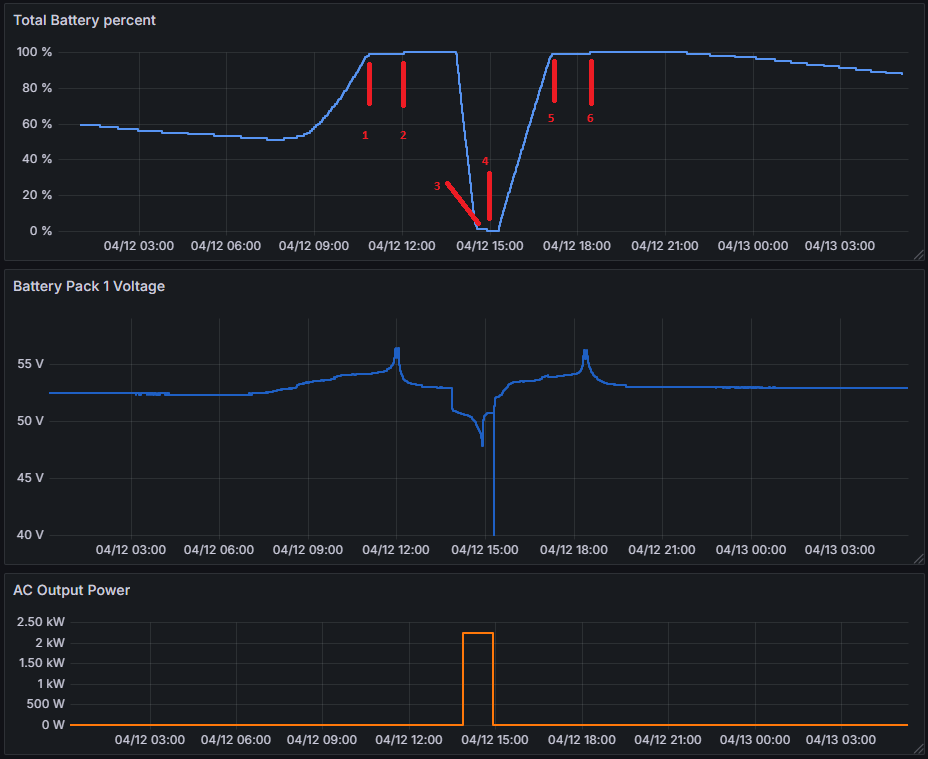This screenshot has width=928, height=759.
Task: Click 04/12 18:00 tick in Battery Pack 1 Voltage
Action: point(573,549)
